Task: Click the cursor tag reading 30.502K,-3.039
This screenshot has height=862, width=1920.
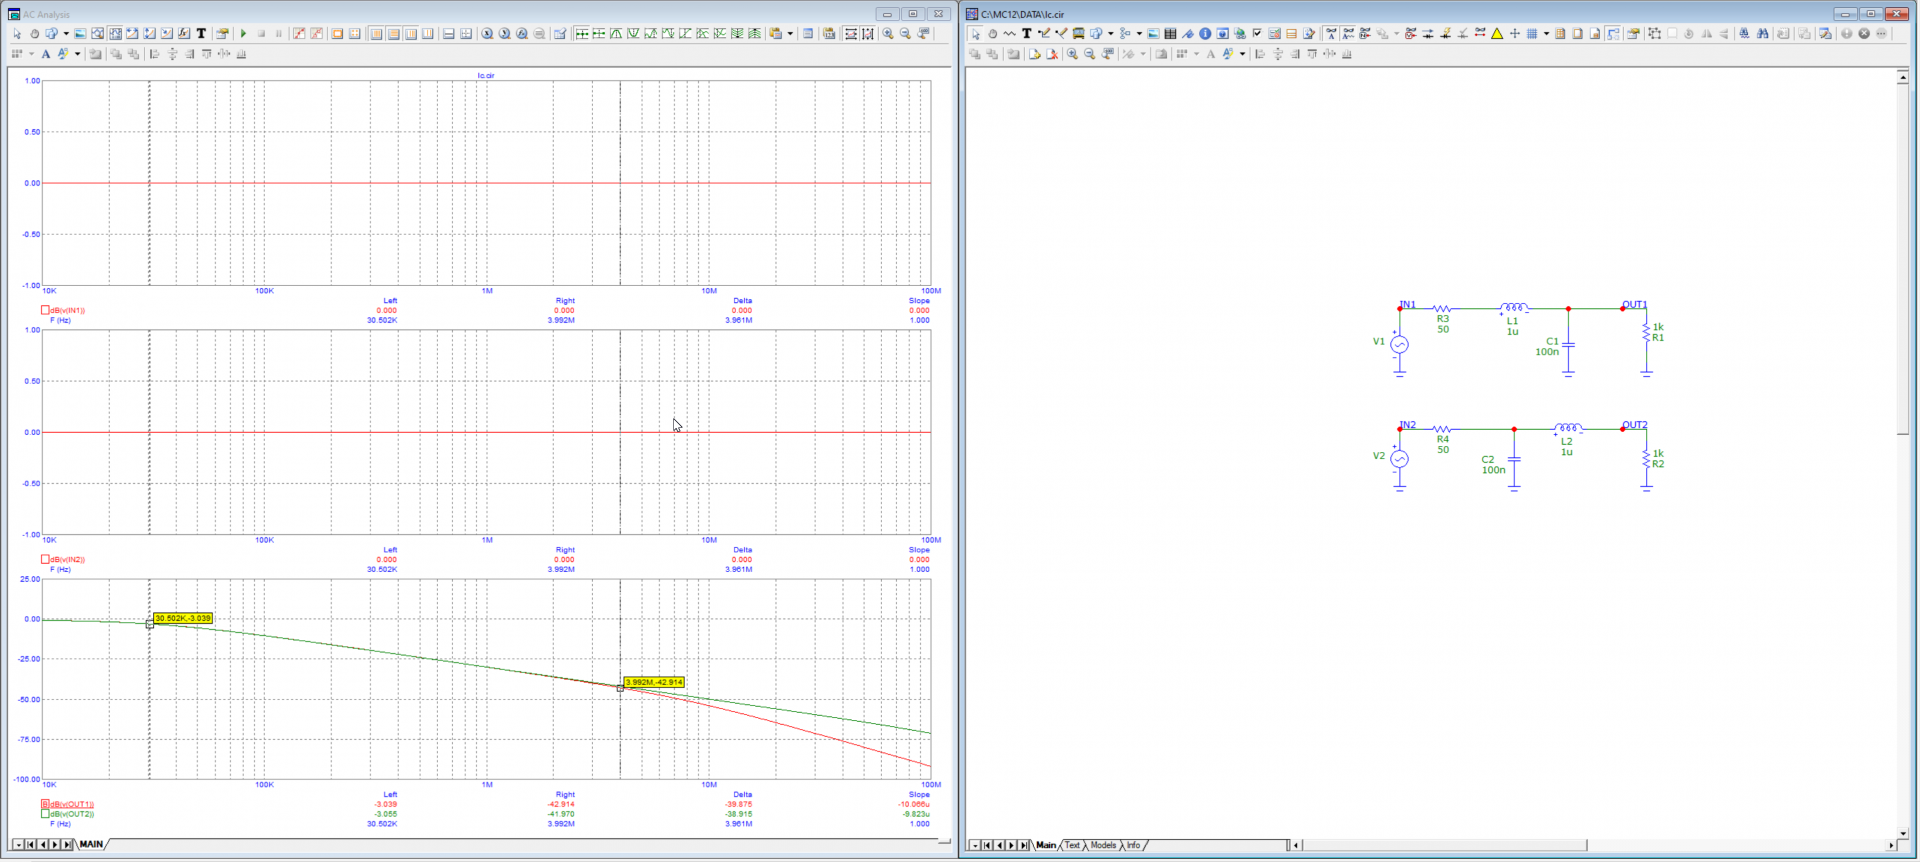Action: tap(183, 618)
